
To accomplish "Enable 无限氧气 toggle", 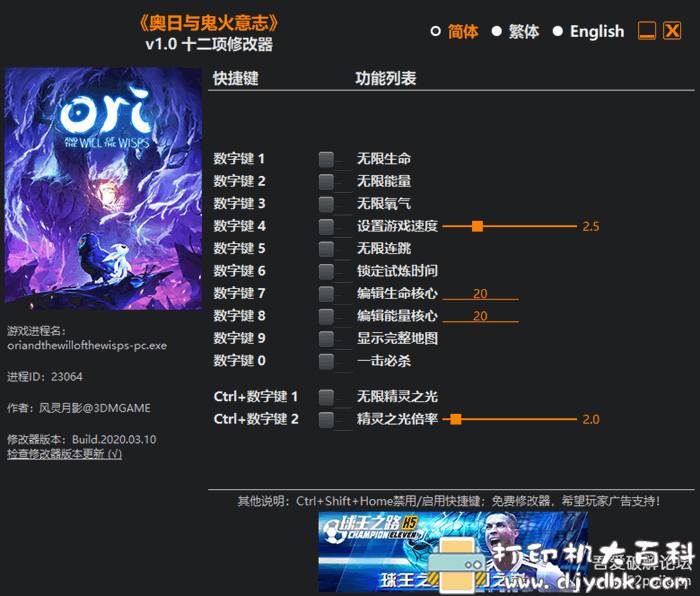I will 326,204.
